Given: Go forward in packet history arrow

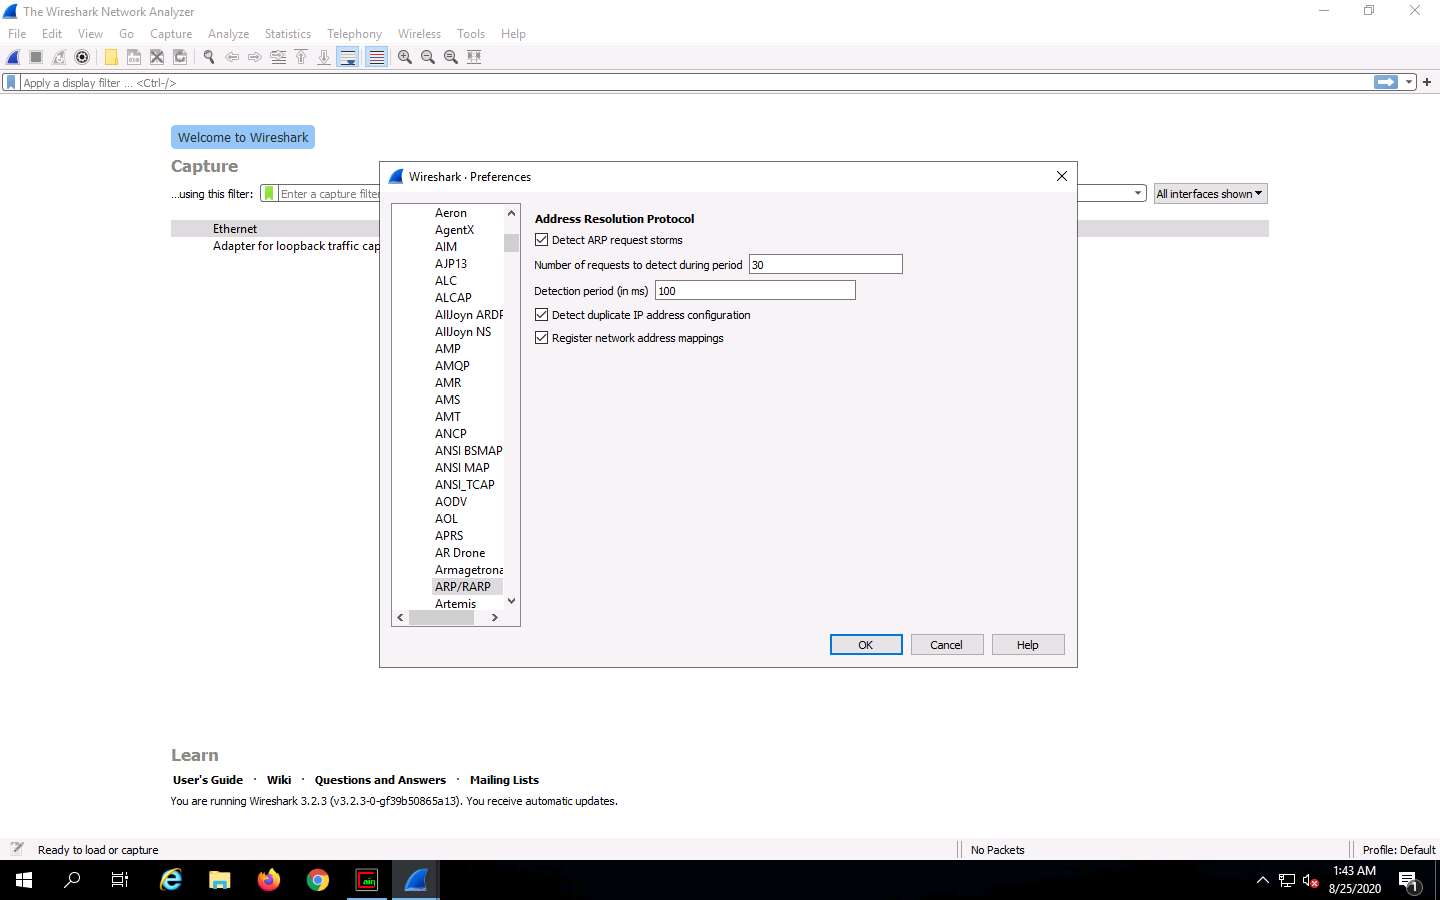Looking at the screenshot, I should pos(255,57).
